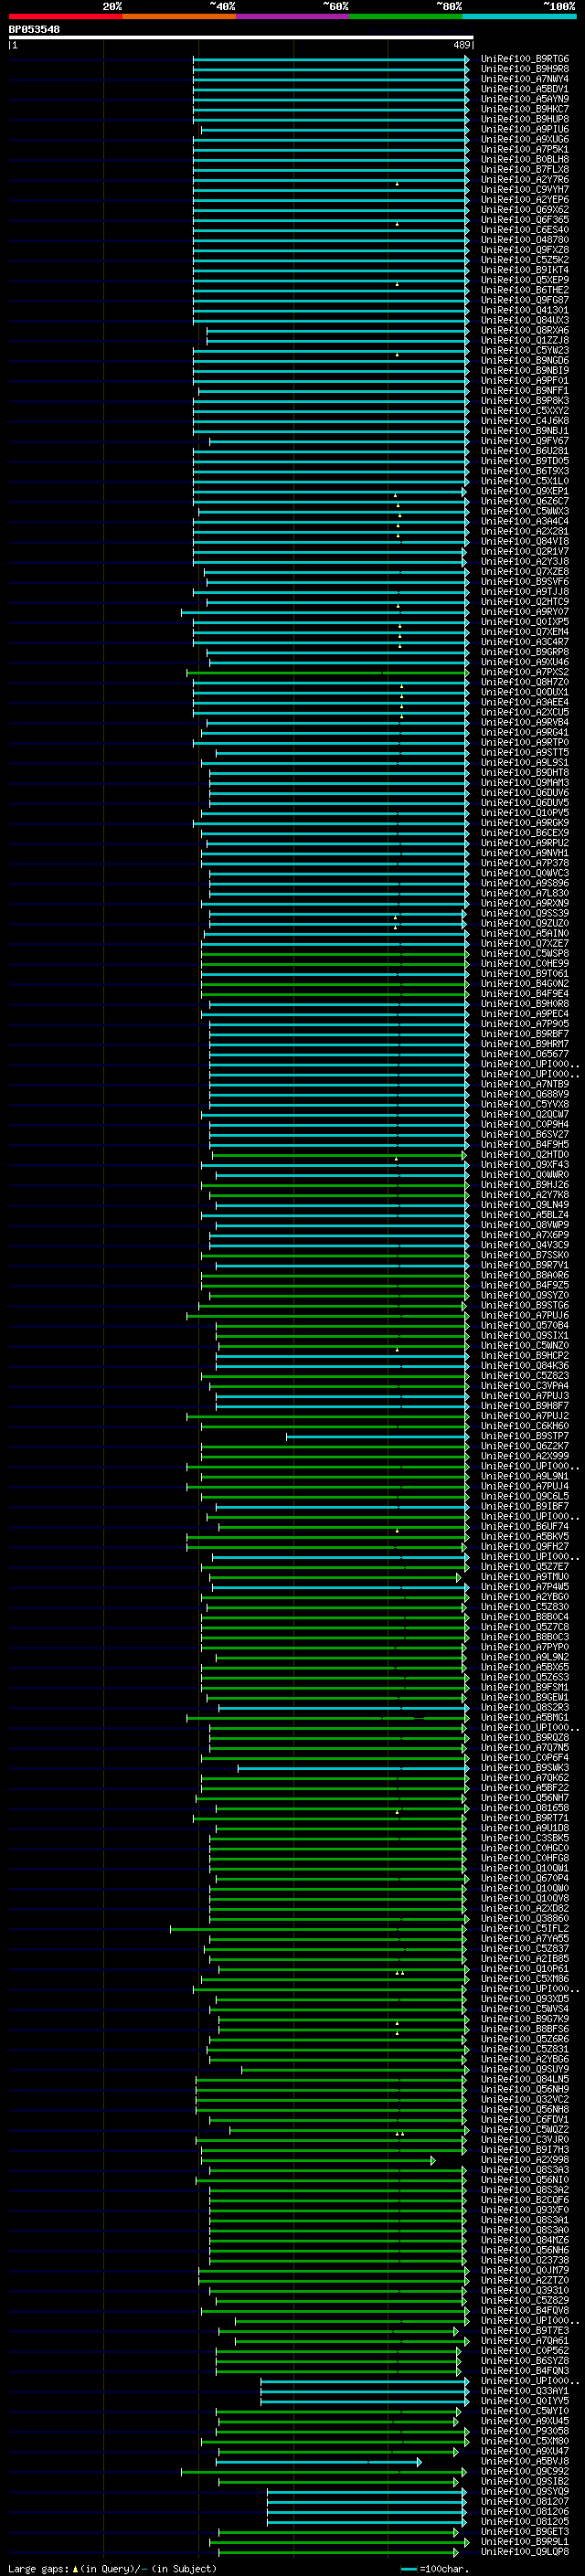Click arrowhead ending UniRef100_Q9XEP1 alignment

tap(464, 491)
